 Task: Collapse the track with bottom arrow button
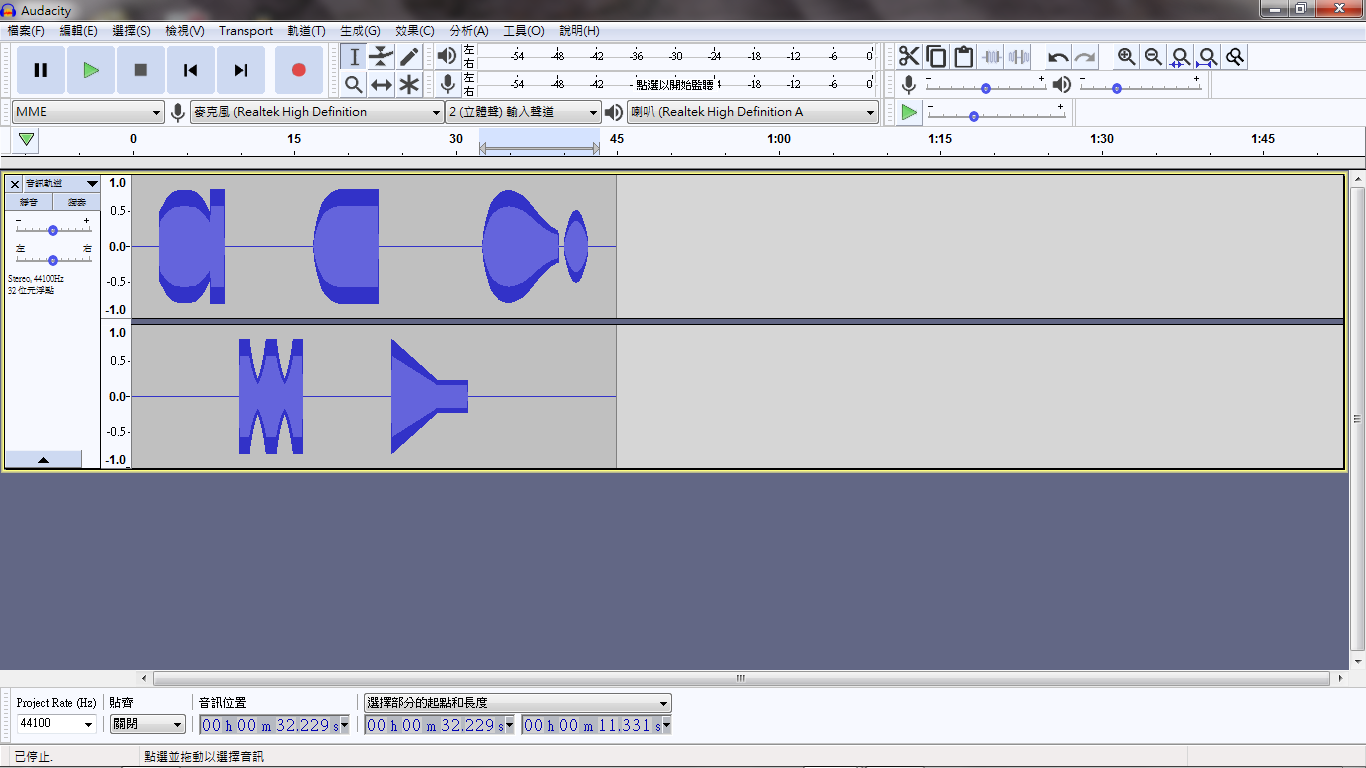point(43,459)
